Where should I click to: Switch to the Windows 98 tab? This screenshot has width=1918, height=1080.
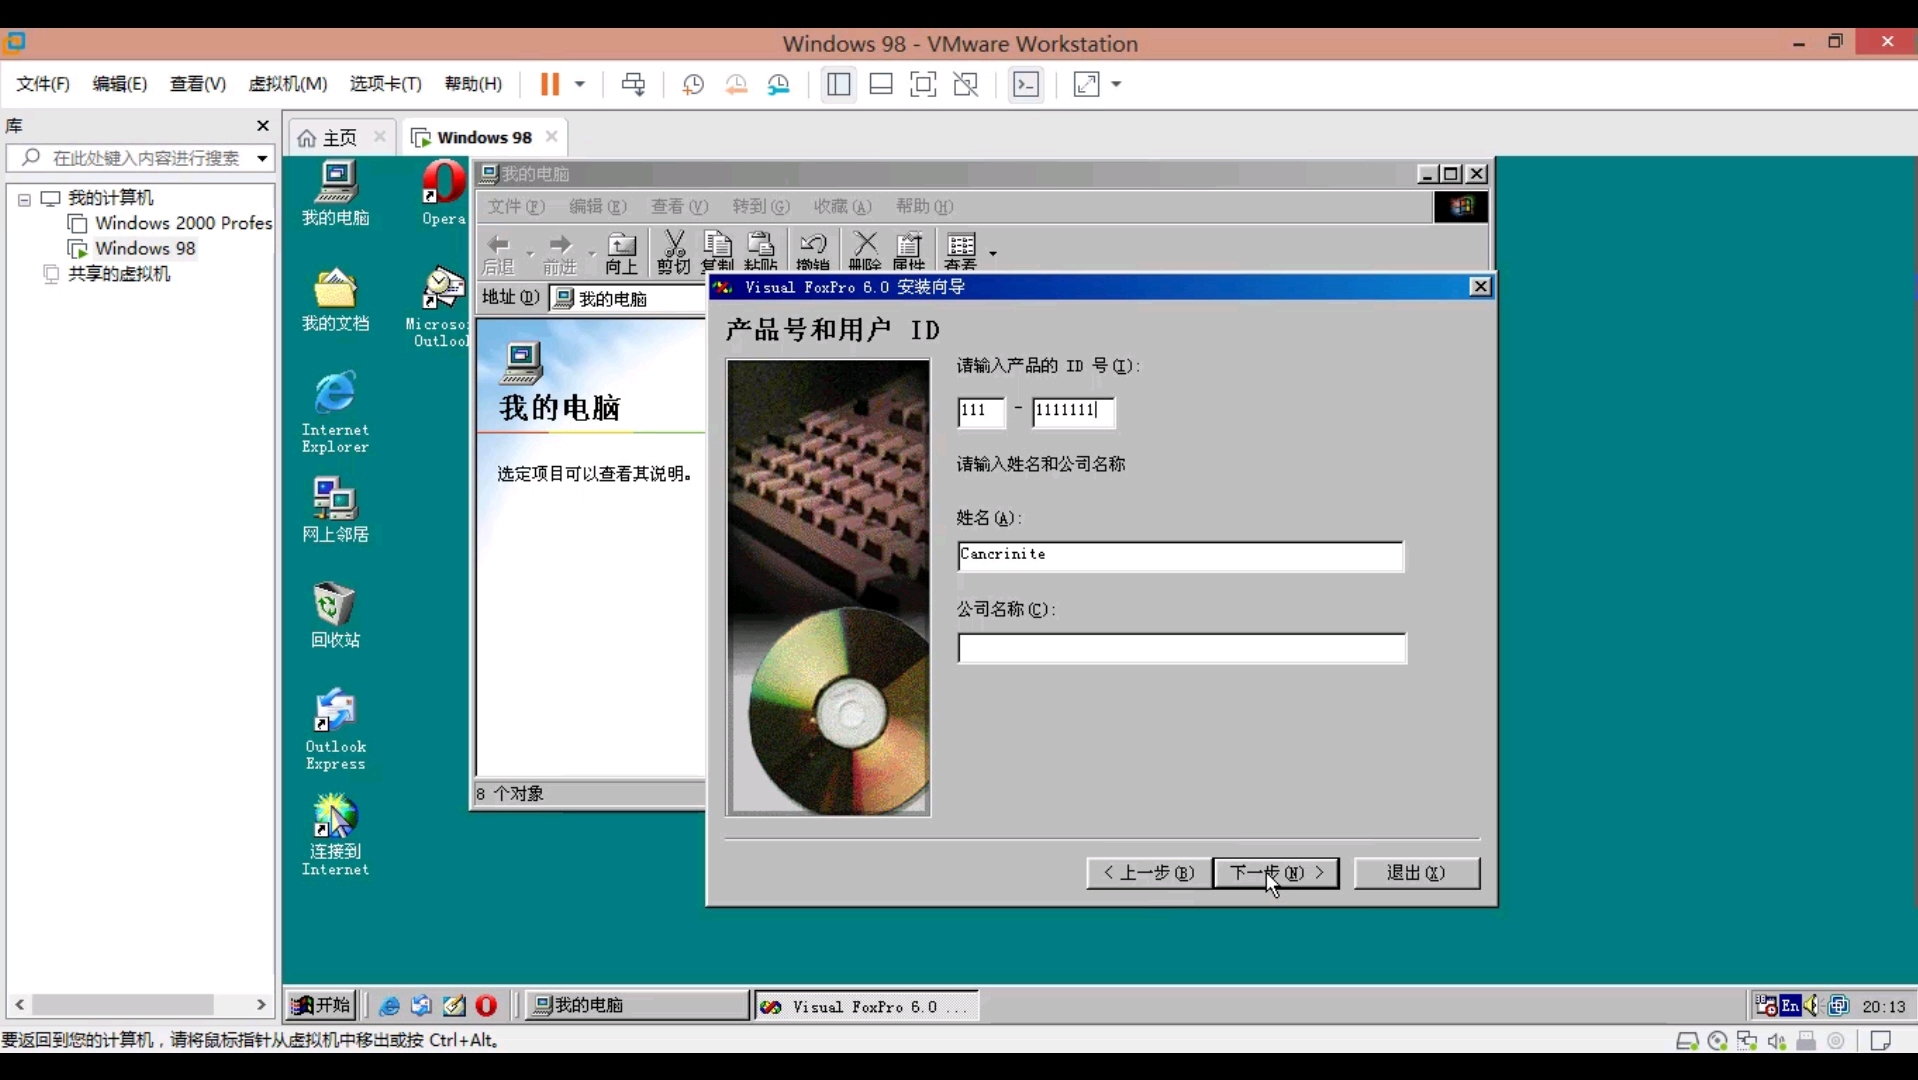point(484,137)
